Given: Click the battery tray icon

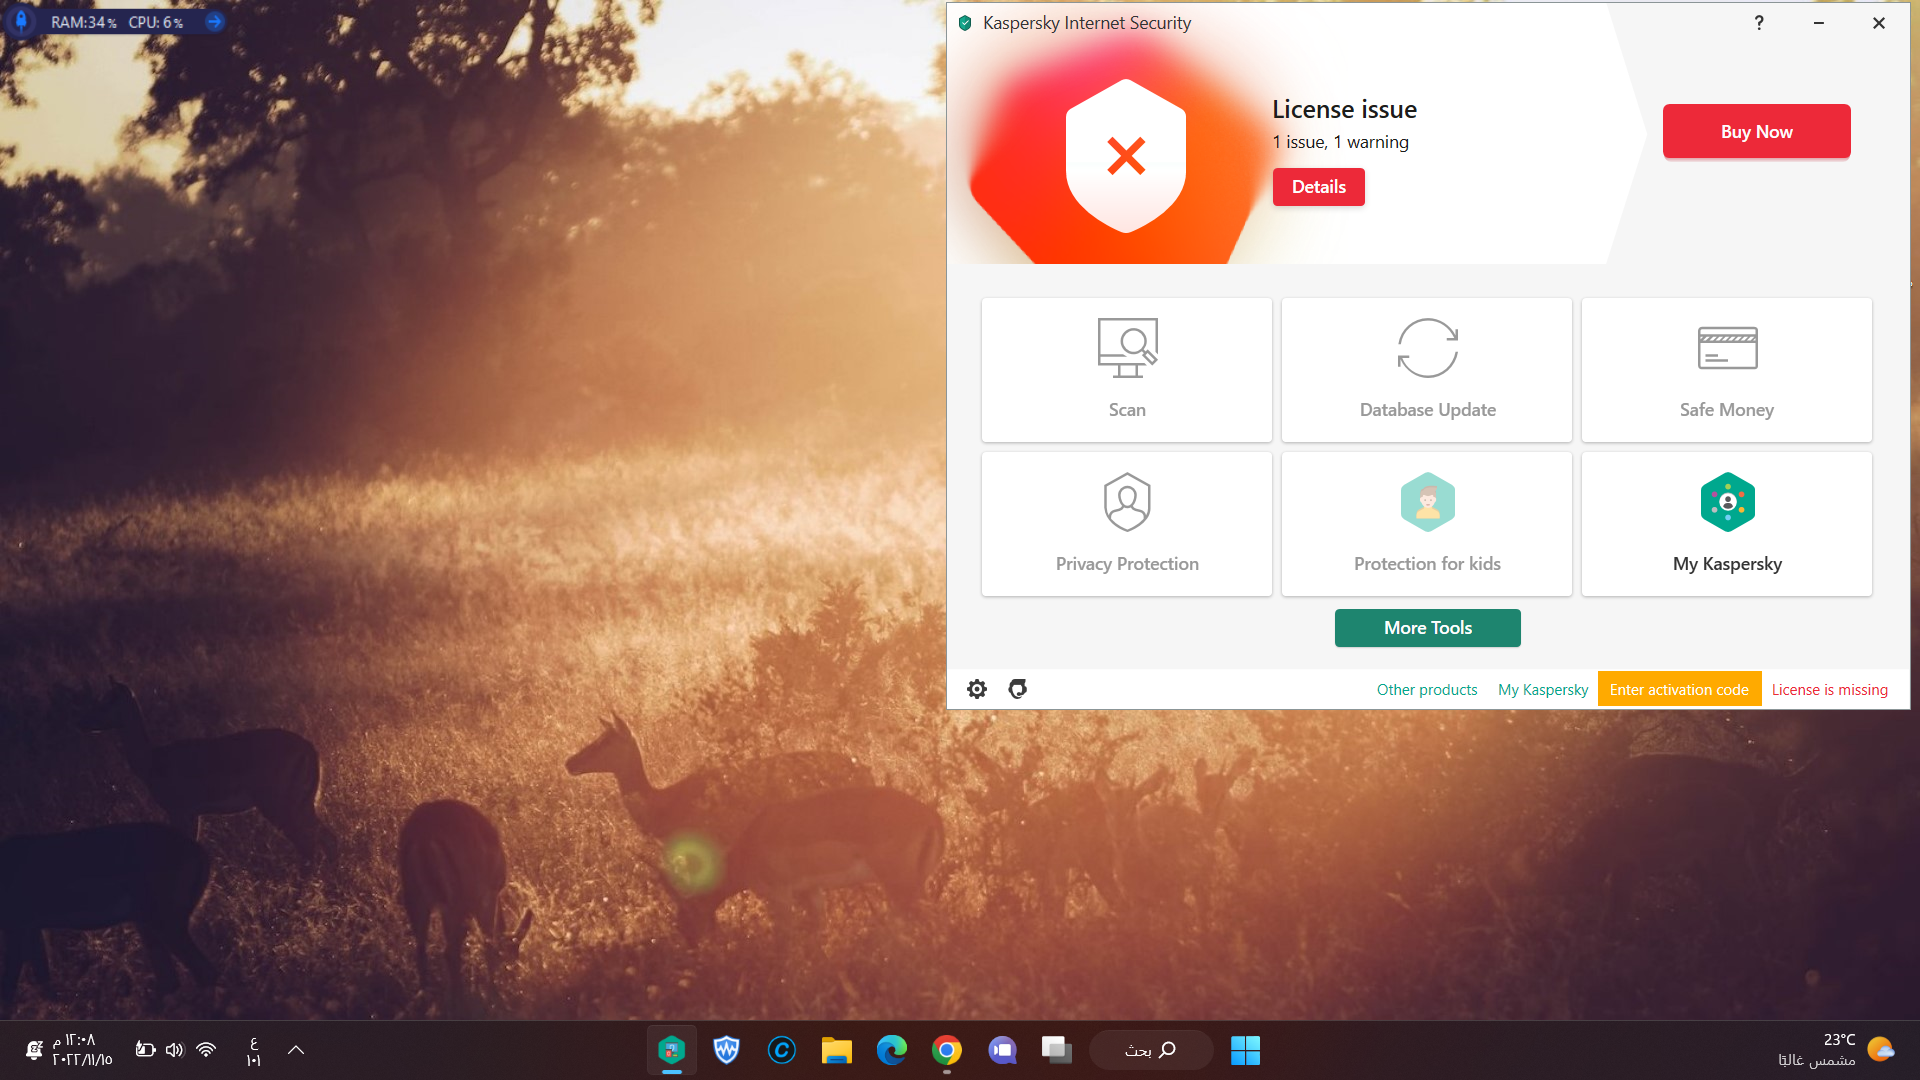Looking at the screenshot, I should coord(145,1050).
